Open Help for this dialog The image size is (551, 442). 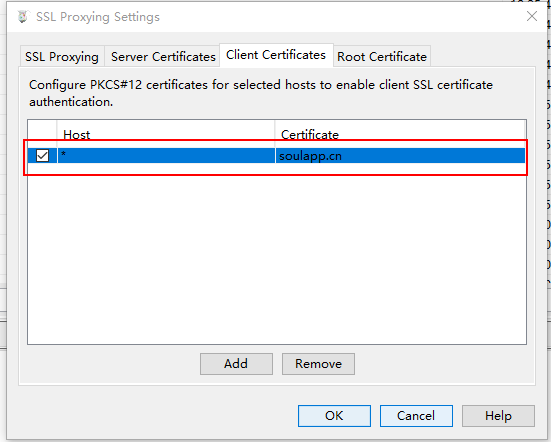click(x=498, y=416)
